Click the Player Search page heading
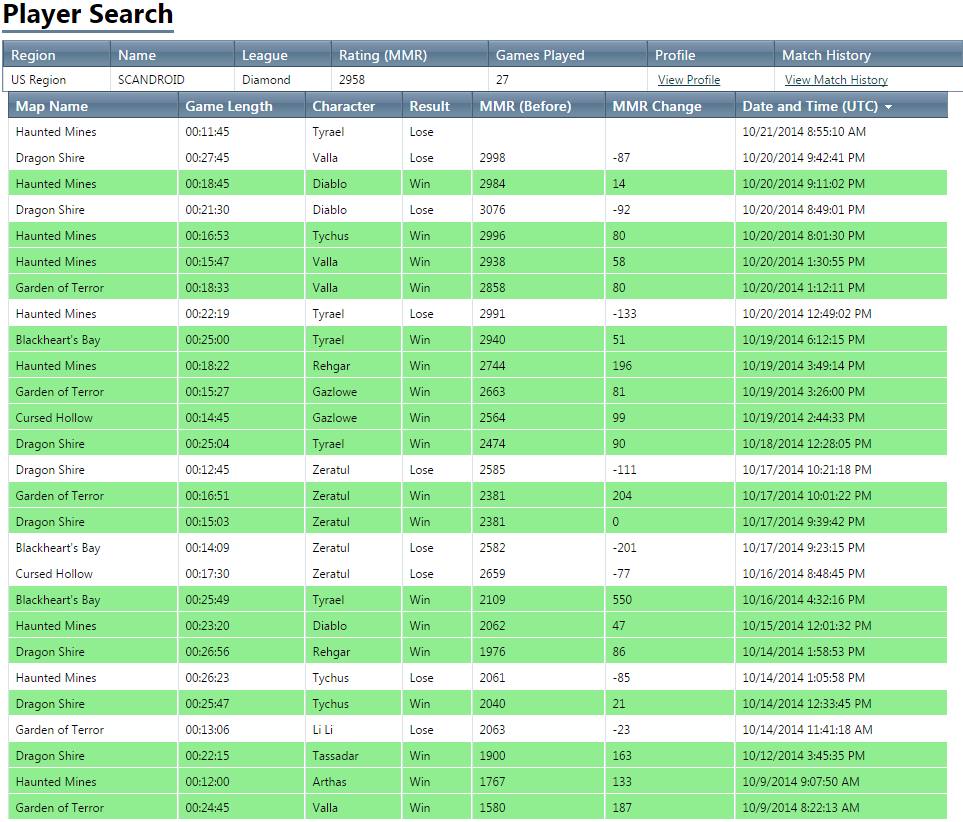 click(88, 15)
